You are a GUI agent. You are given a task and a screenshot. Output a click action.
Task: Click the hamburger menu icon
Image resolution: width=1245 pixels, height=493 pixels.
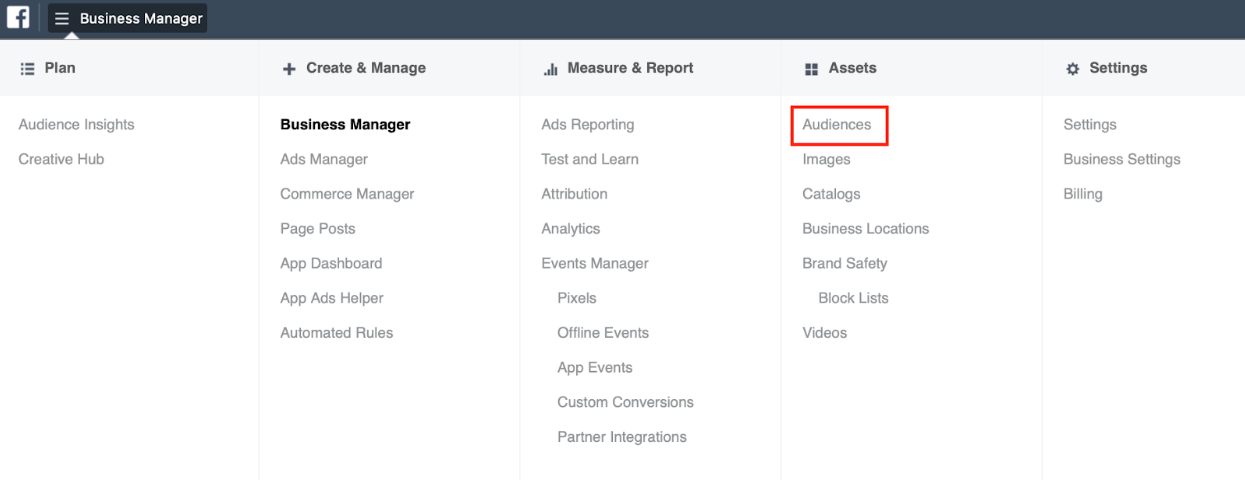coord(62,19)
